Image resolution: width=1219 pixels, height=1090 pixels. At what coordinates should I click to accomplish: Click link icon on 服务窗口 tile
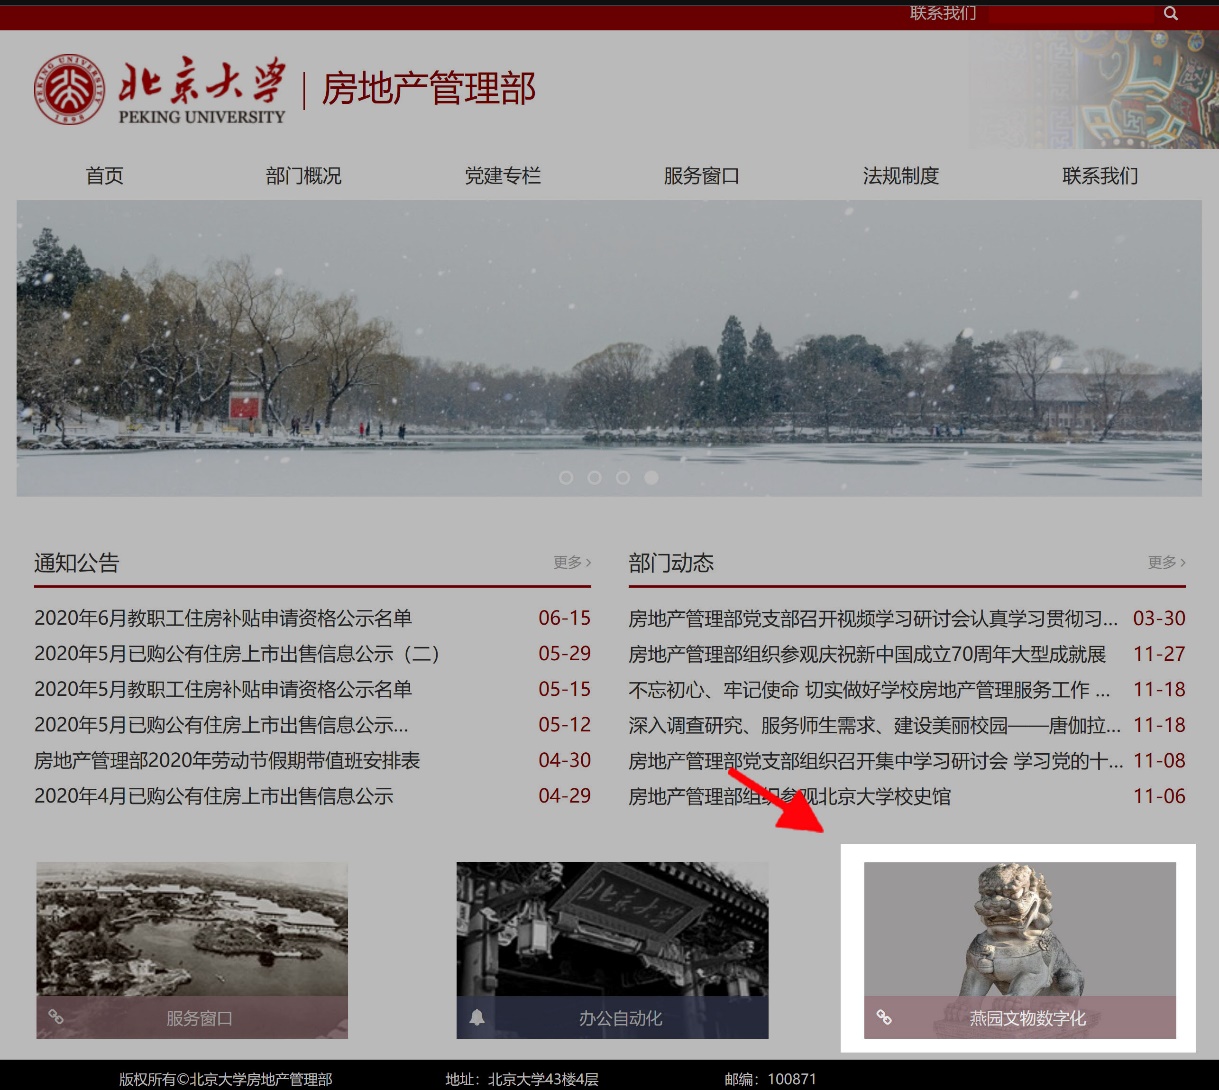coord(56,1017)
